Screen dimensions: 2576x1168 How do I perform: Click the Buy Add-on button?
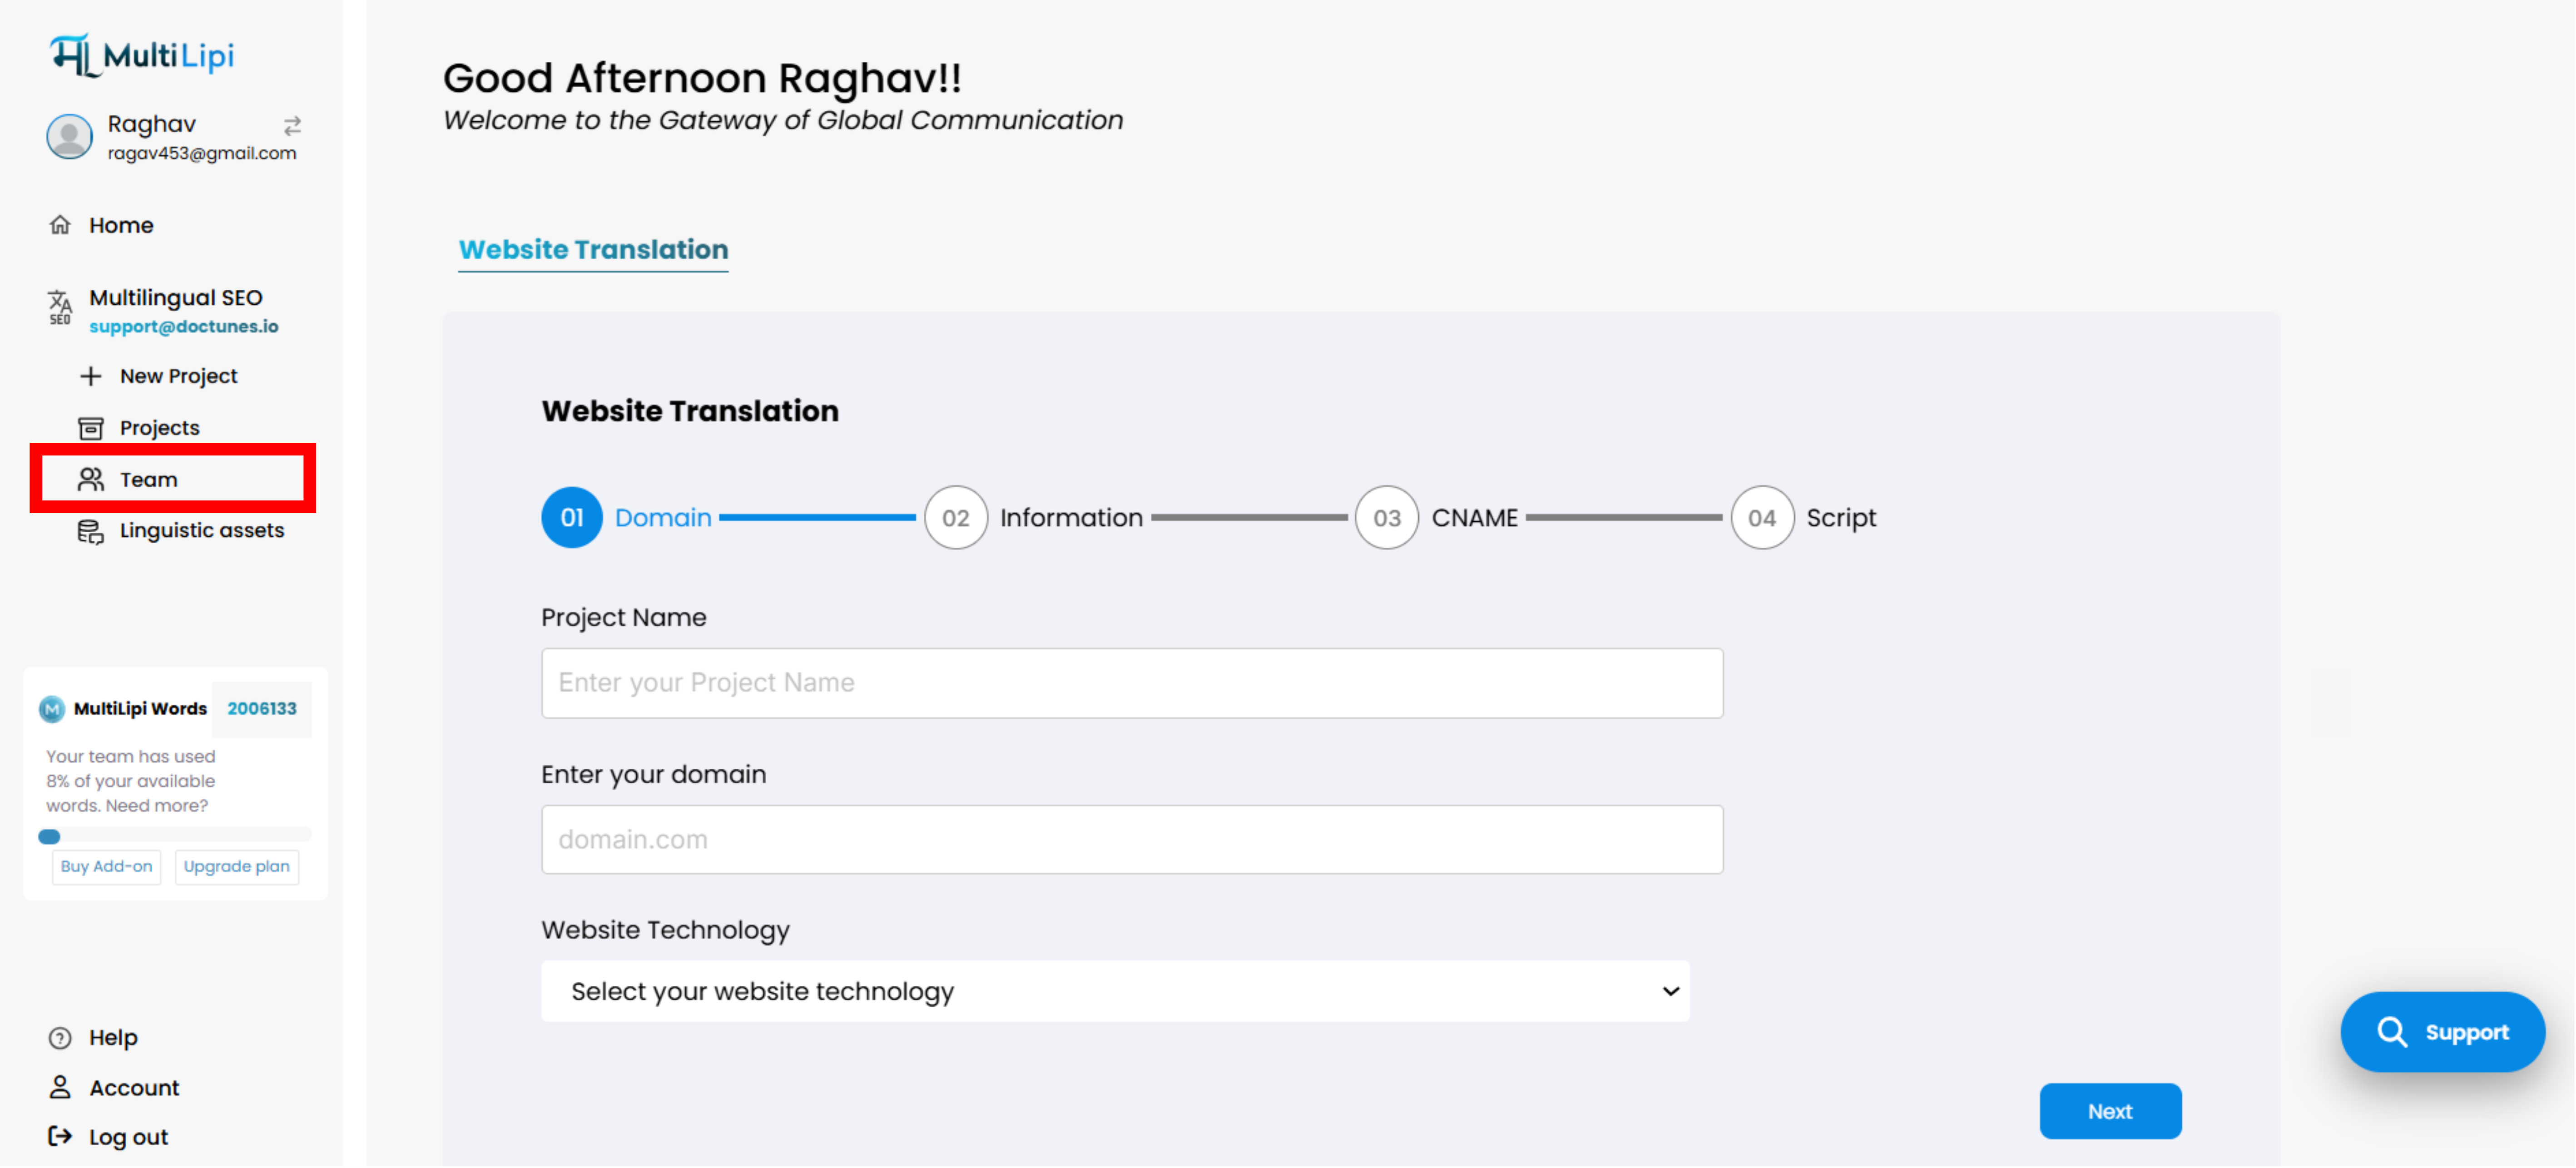click(x=106, y=867)
